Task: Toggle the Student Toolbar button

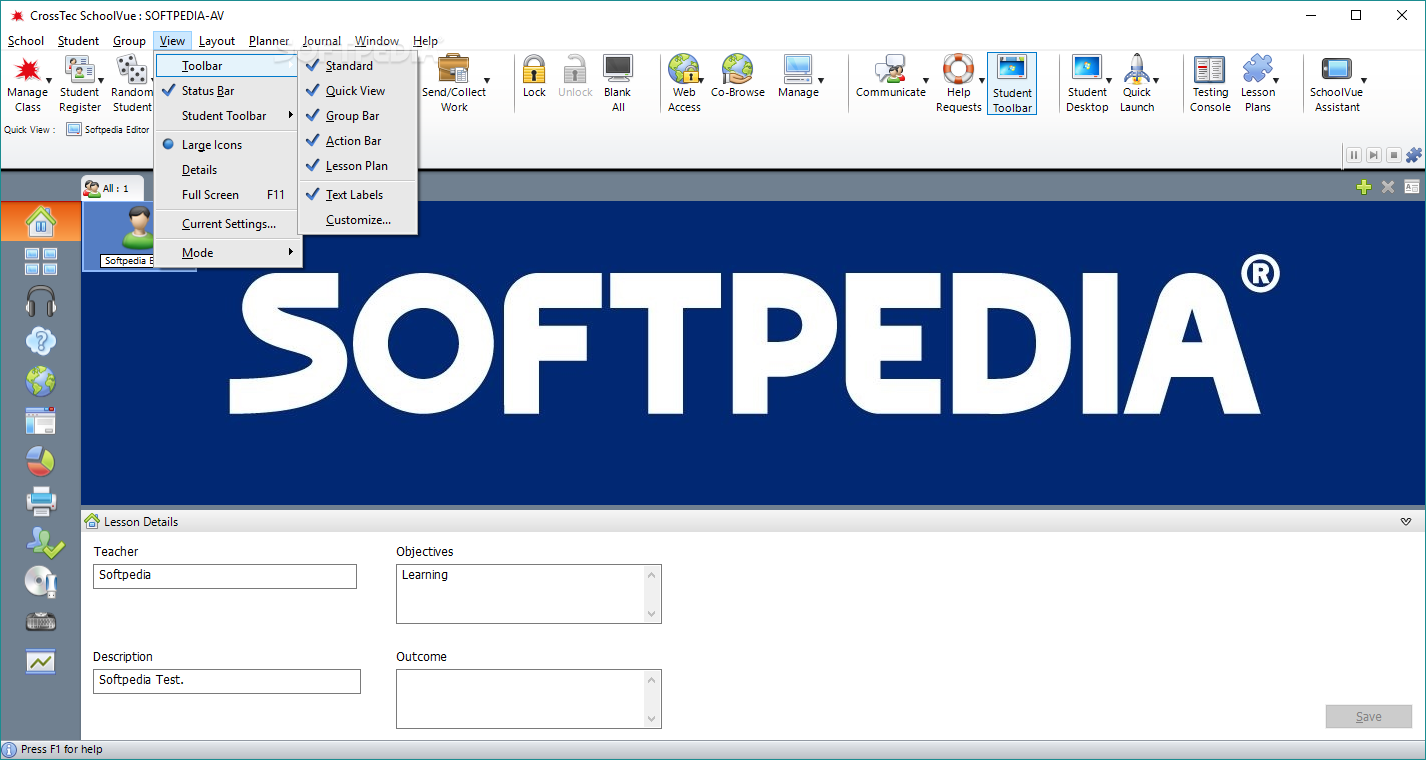Action: pyautogui.click(x=1012, y=84)
